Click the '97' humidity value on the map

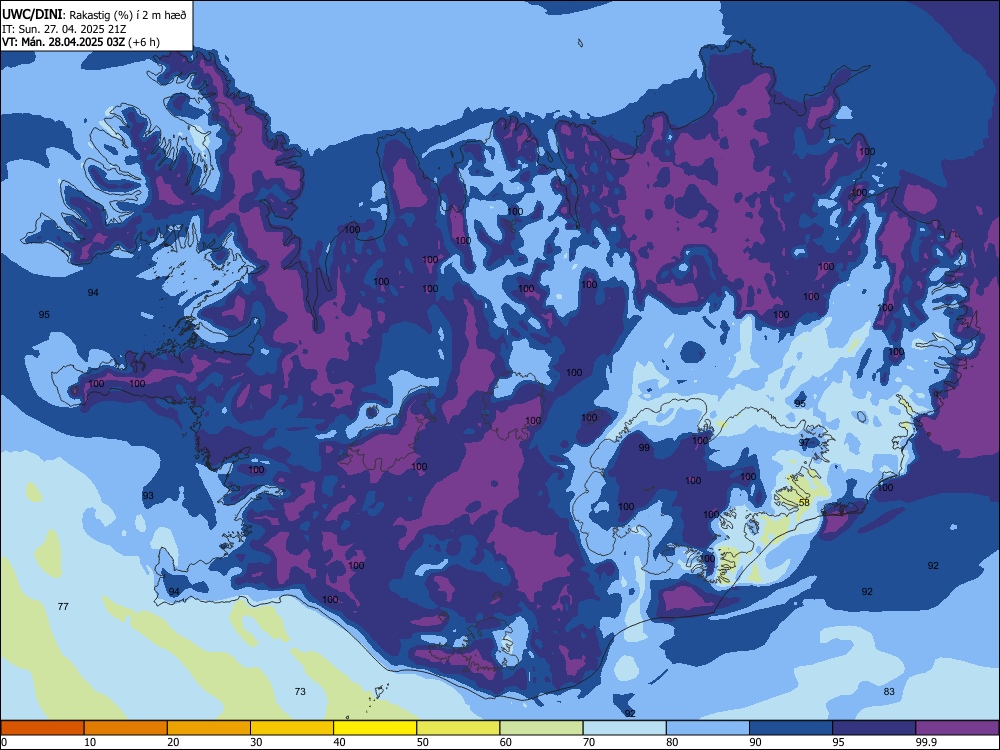tap(804, 442)
